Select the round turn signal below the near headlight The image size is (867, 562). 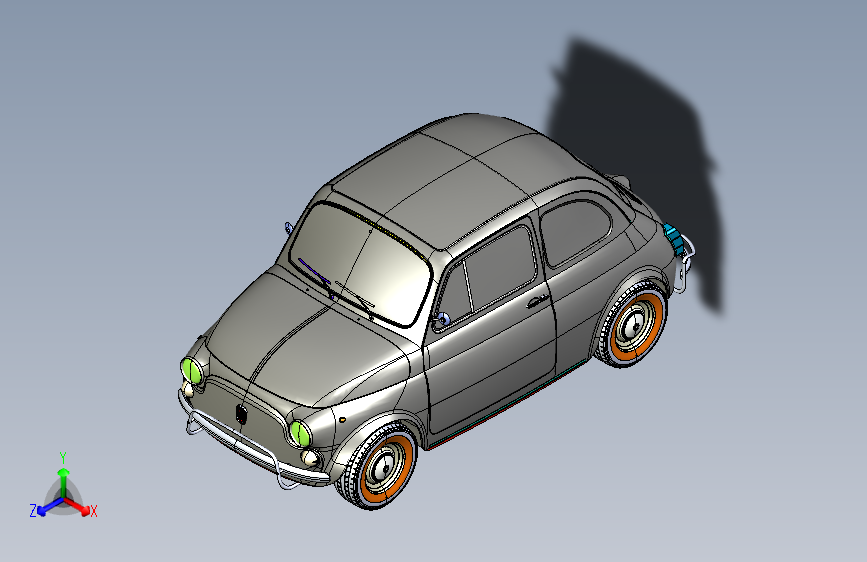310,457
